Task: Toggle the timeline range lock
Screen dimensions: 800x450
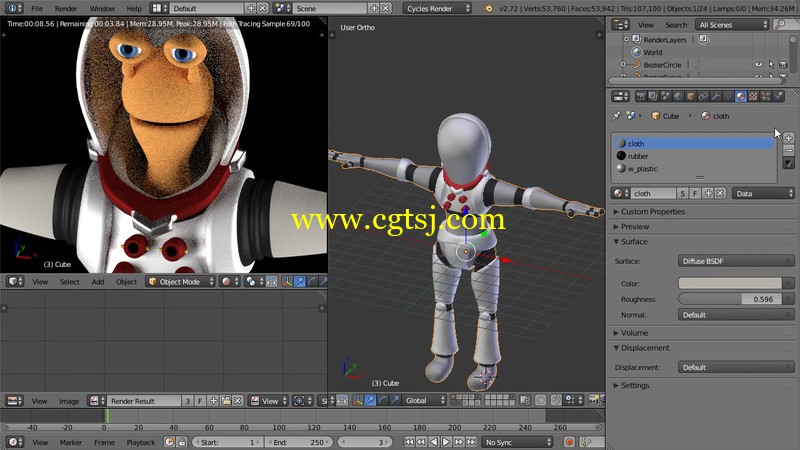Action: coord(182,442)
